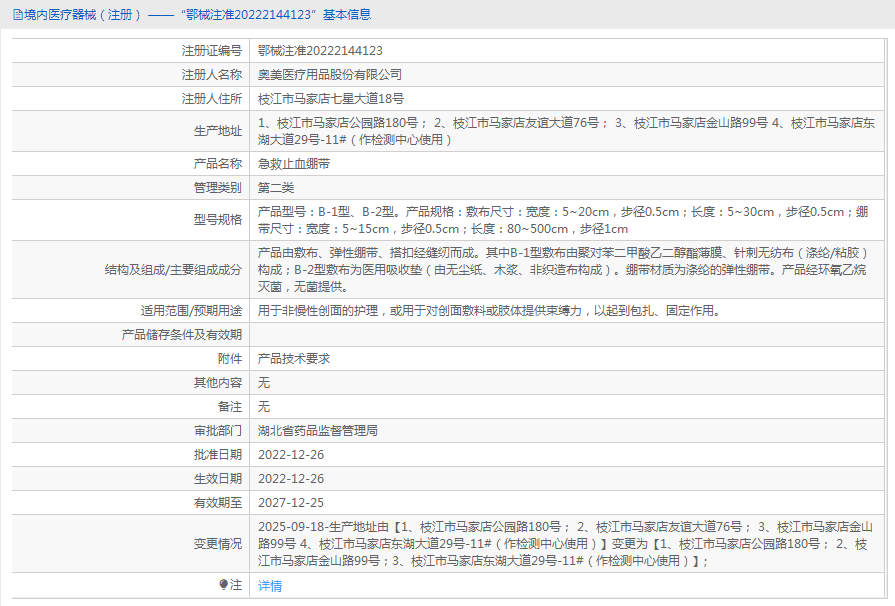Screen dimensions: 895x606
Task: Select approval date 2022-12-26 in 批准日期 row
Action: [291, 455]
